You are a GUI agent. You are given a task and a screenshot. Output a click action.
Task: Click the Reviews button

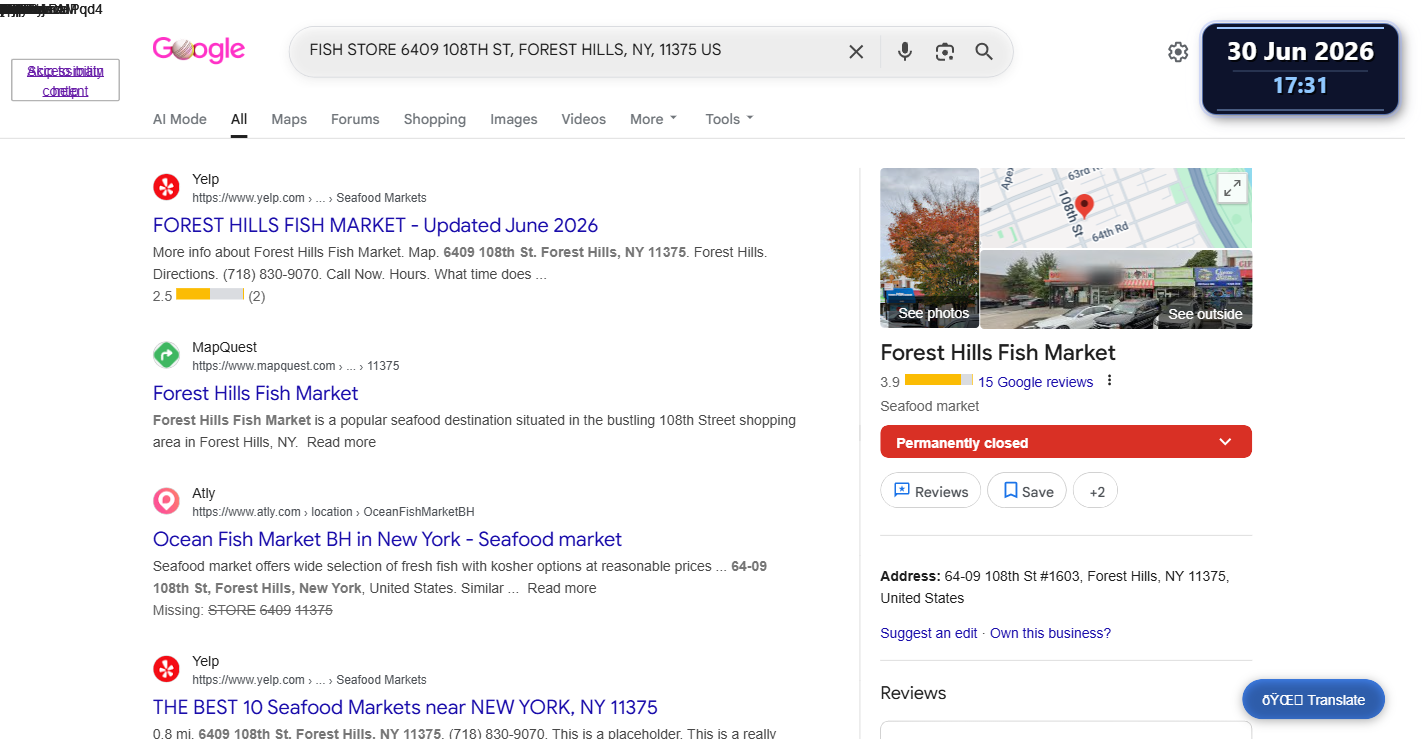click(930, 491)
